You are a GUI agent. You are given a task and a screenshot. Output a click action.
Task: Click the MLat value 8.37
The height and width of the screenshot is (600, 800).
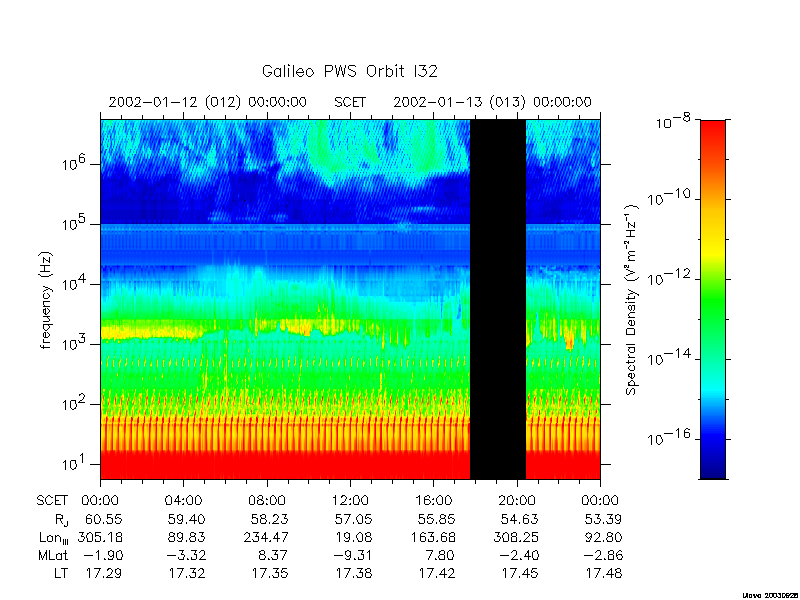[x=272, y=556]
